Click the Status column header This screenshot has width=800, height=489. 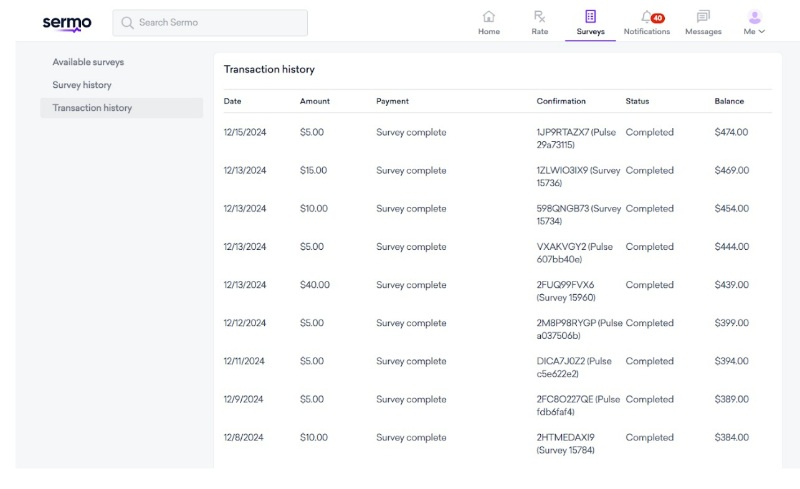click(x=637, y=101)
